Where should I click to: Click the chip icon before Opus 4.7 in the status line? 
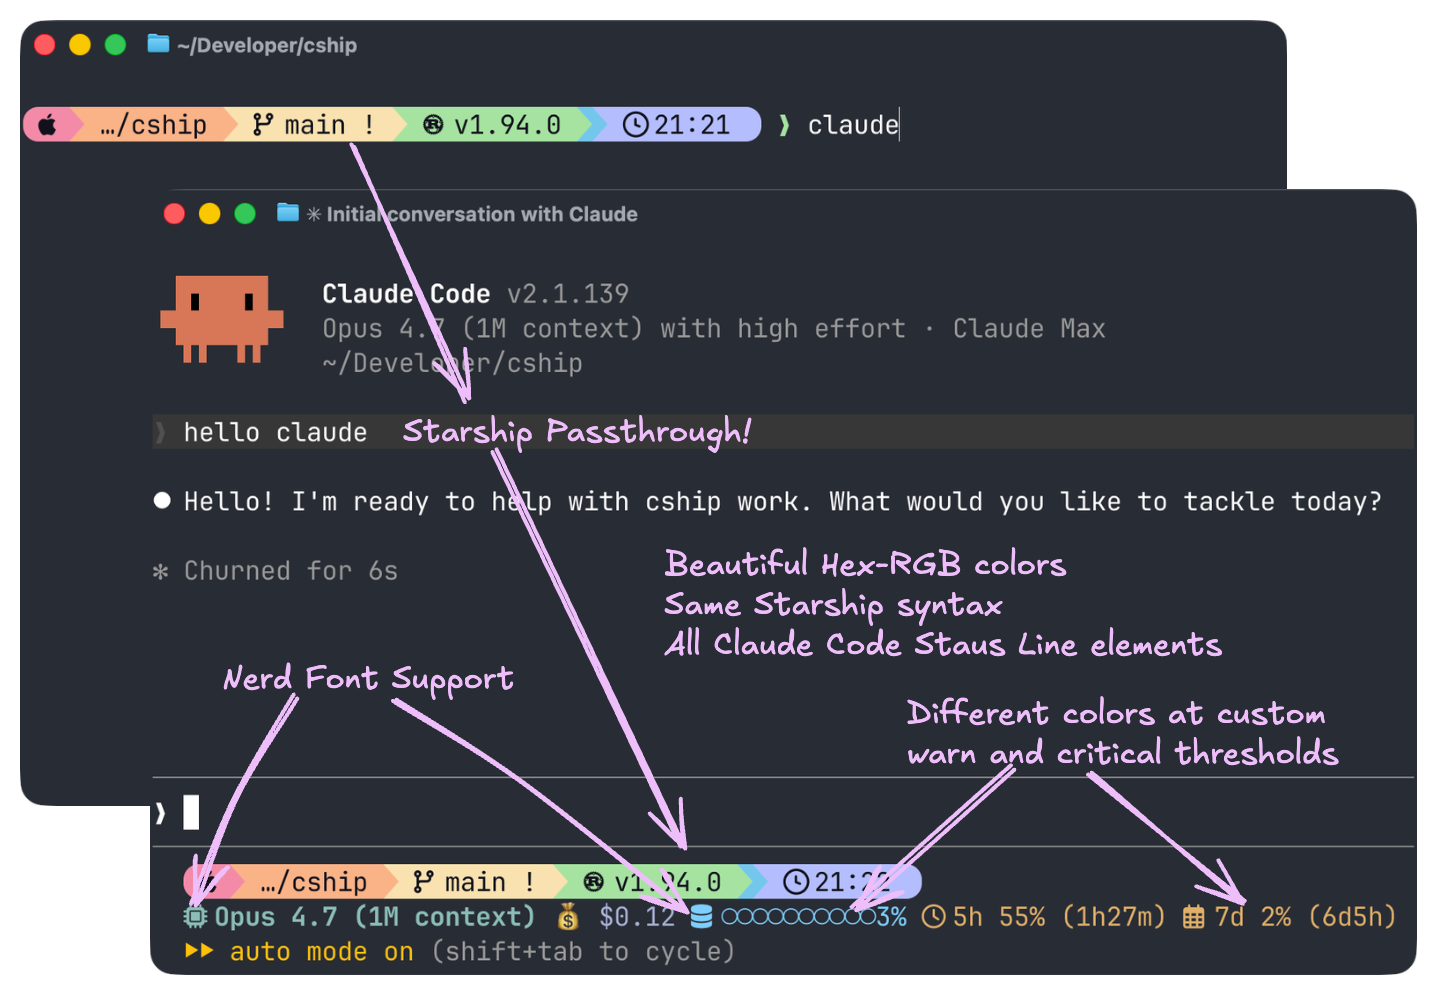pos(196,917)
